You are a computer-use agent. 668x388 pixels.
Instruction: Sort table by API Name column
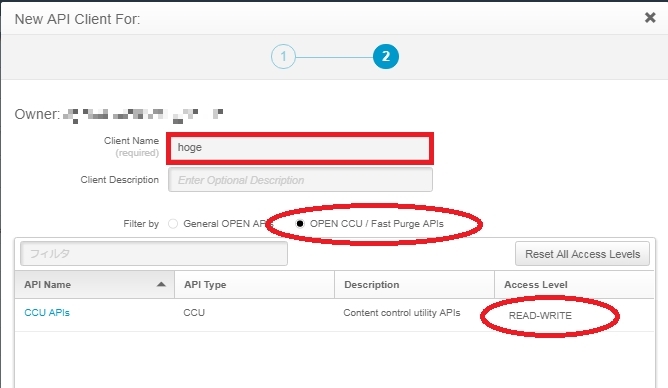point(95,285)
